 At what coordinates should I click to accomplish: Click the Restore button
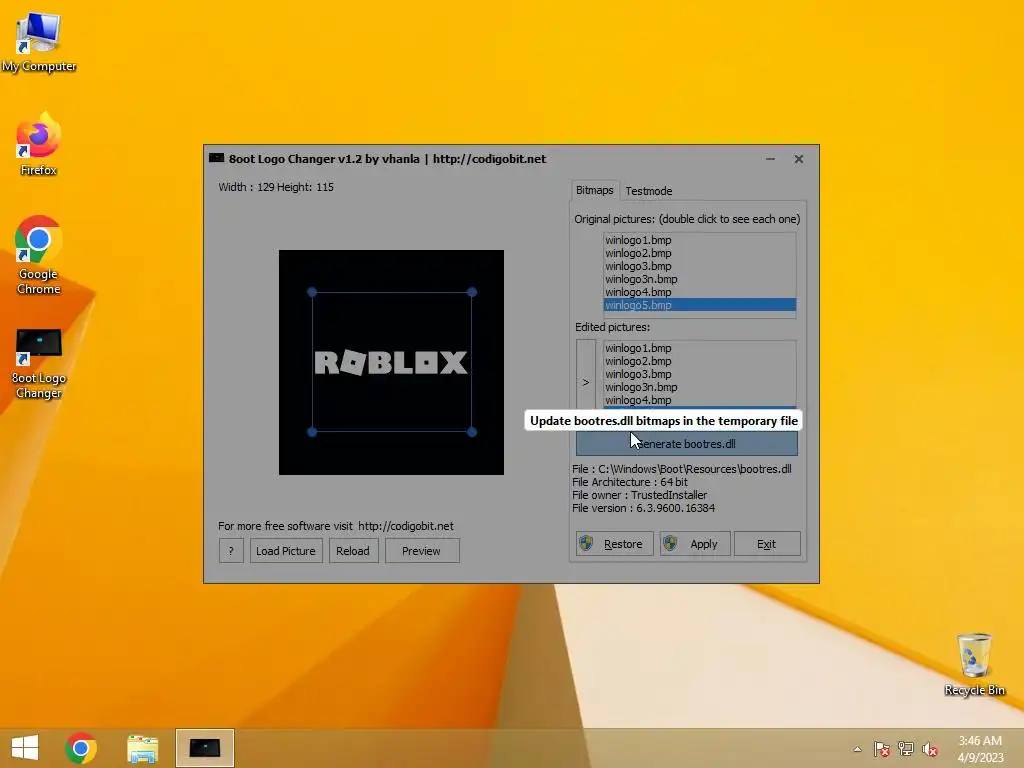pos(615,543)
